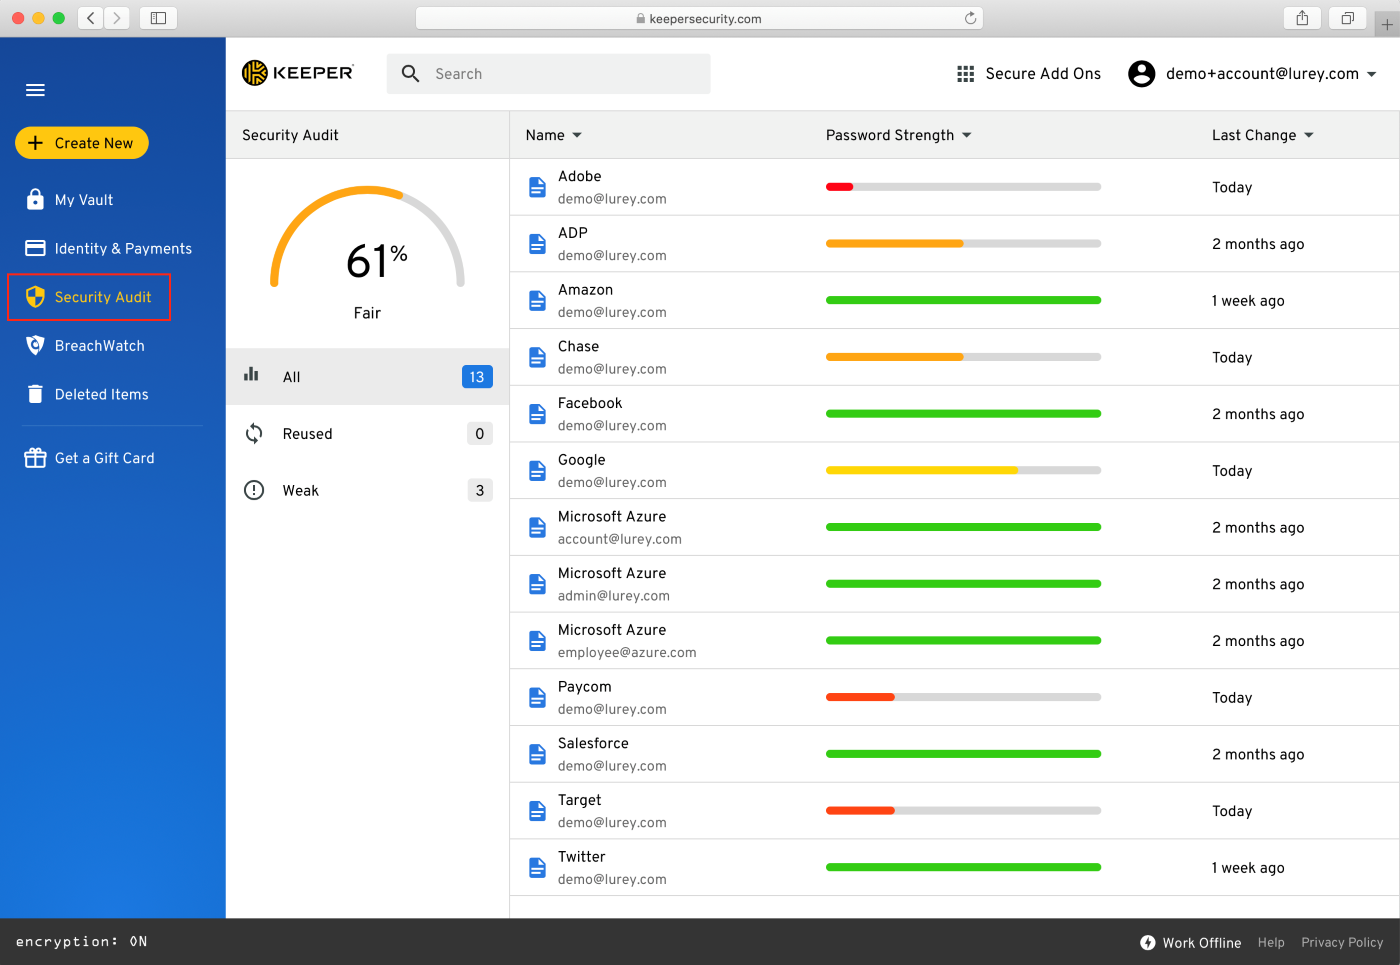
Task: Go back in Safari
Action: [91, 18]
